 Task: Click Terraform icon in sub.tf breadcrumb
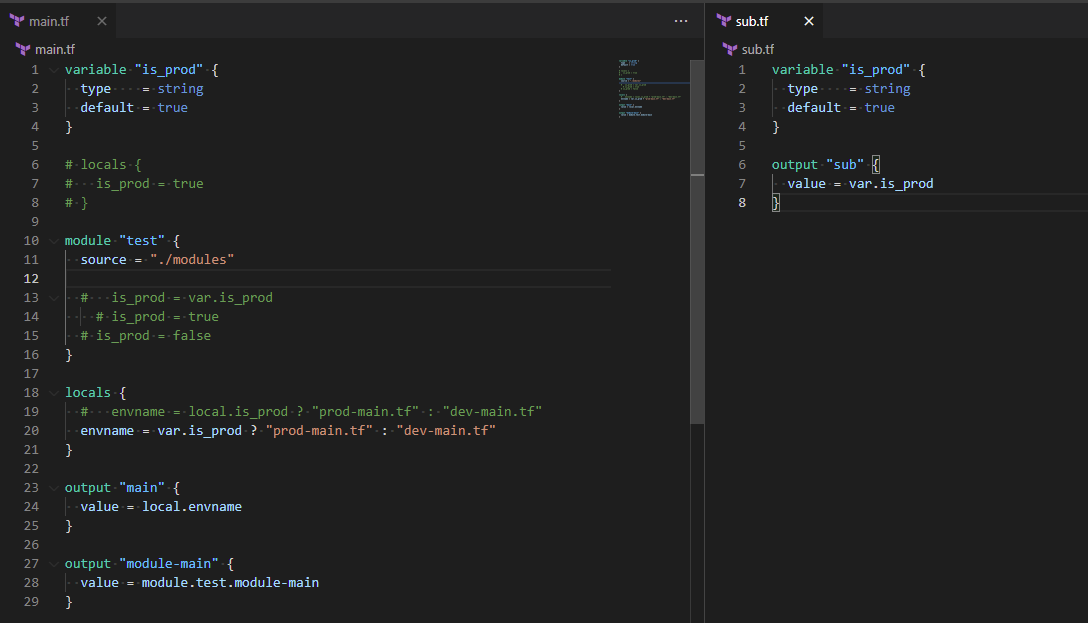729,49
